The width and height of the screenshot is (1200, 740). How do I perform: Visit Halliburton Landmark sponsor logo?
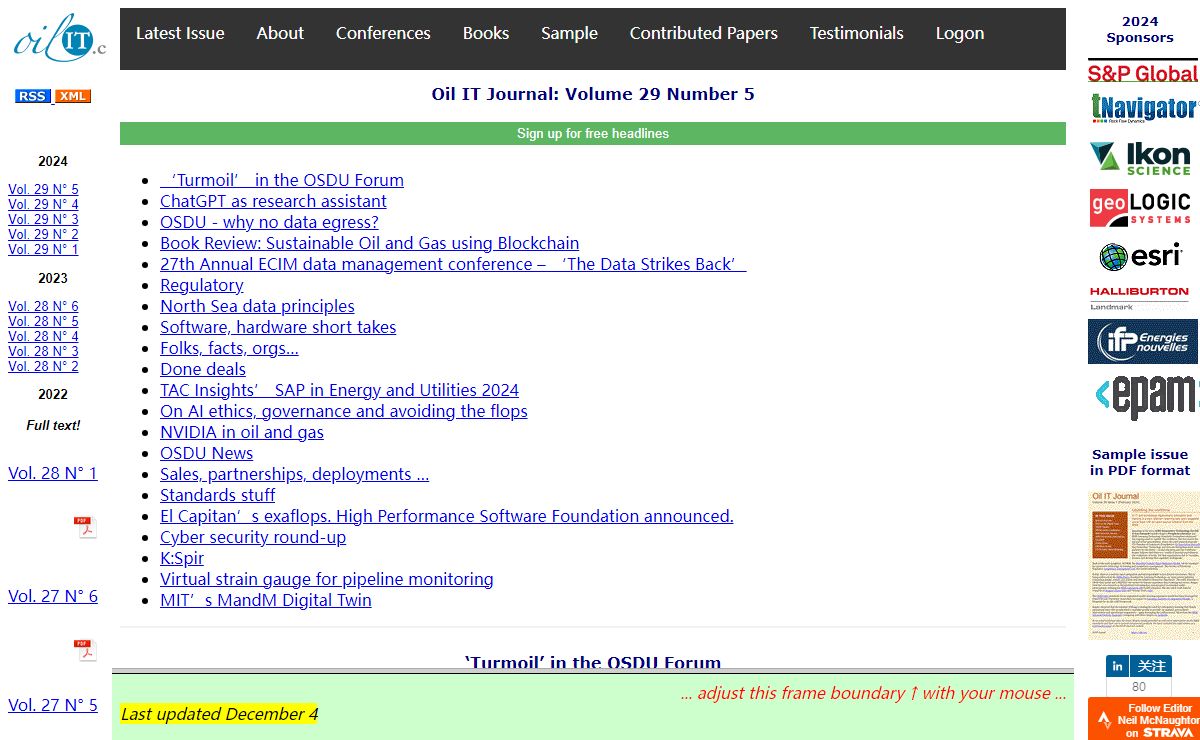point(1139,299)
